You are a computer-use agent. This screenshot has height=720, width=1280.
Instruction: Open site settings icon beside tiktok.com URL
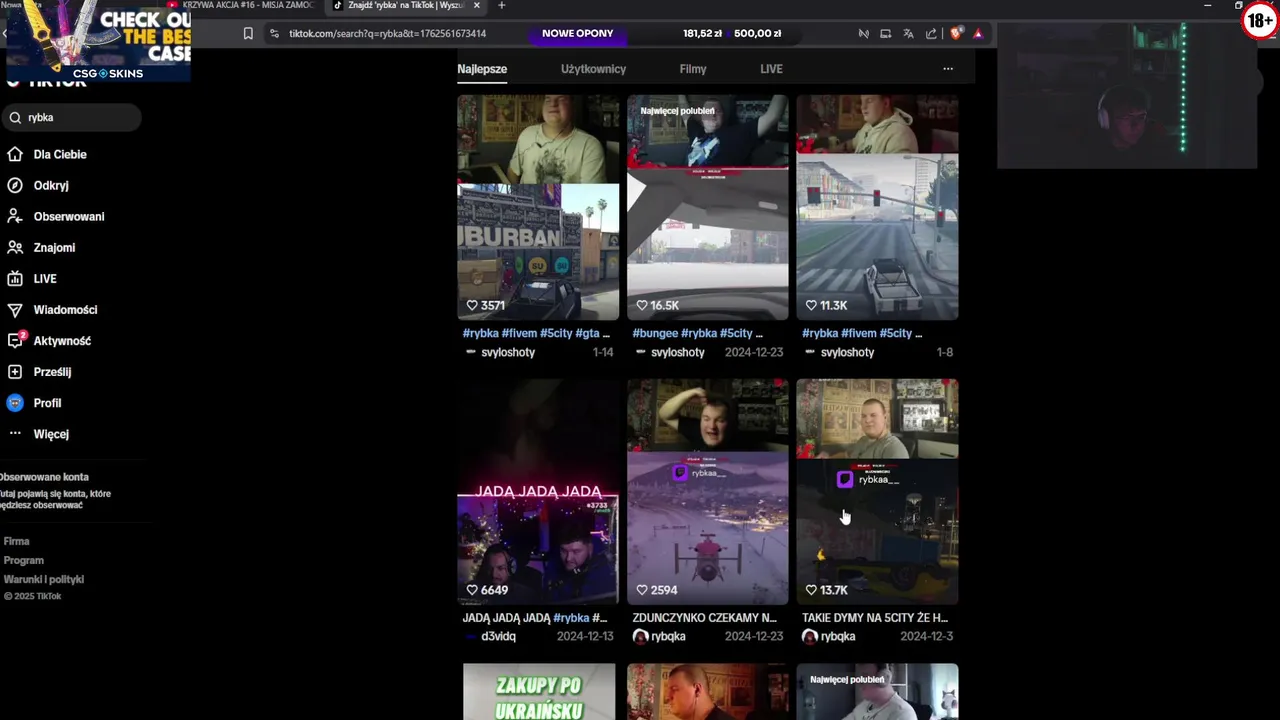(274, 33)
